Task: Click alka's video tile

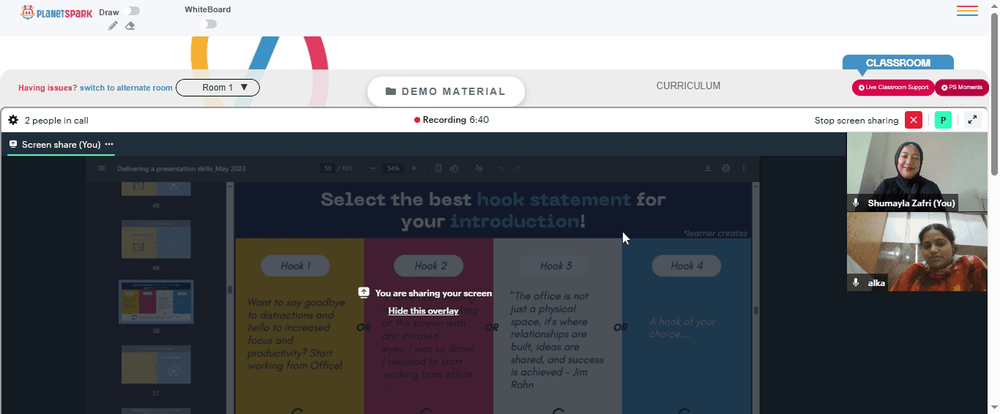Action: (916, 251)
